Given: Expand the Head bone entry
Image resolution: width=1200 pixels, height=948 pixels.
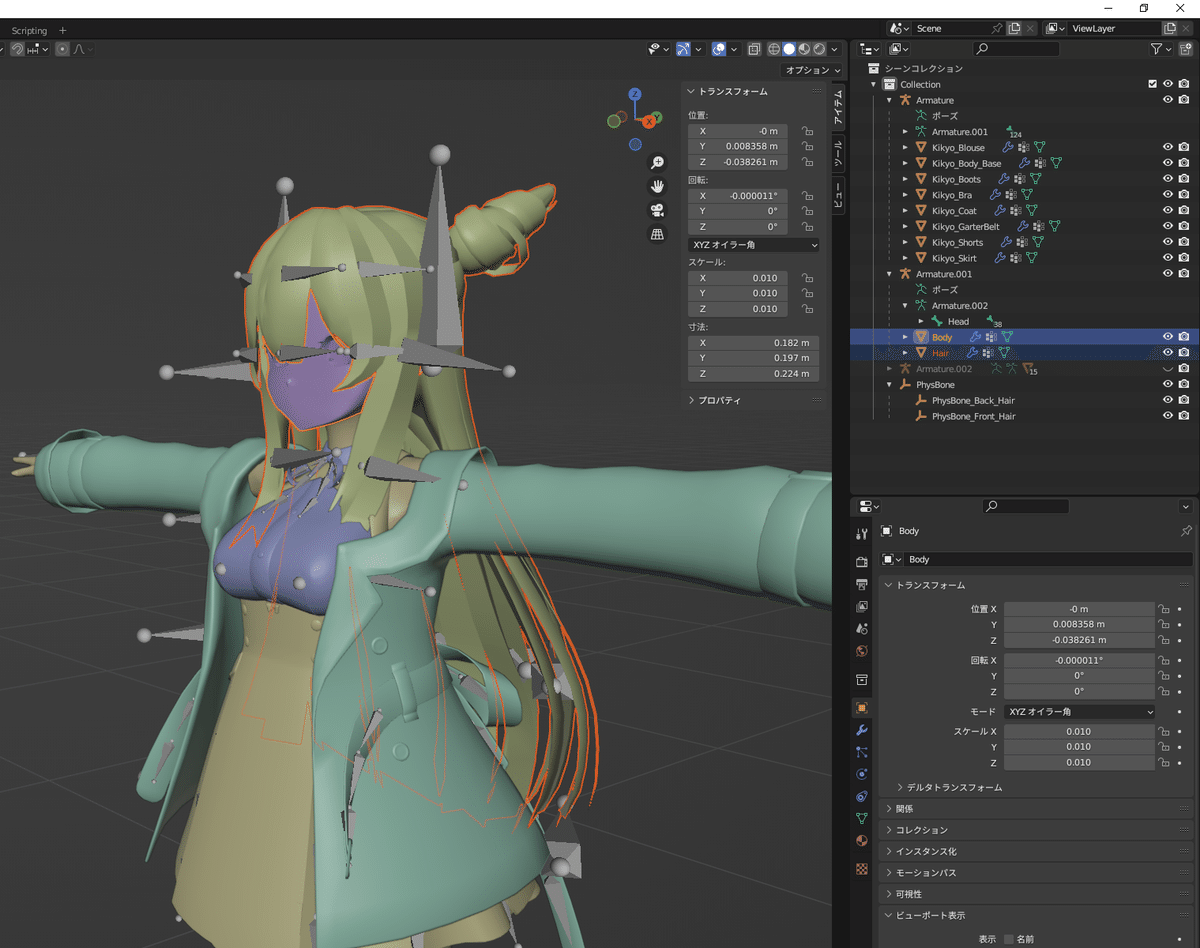Looking at the screenshot, I should coord(921,321).
